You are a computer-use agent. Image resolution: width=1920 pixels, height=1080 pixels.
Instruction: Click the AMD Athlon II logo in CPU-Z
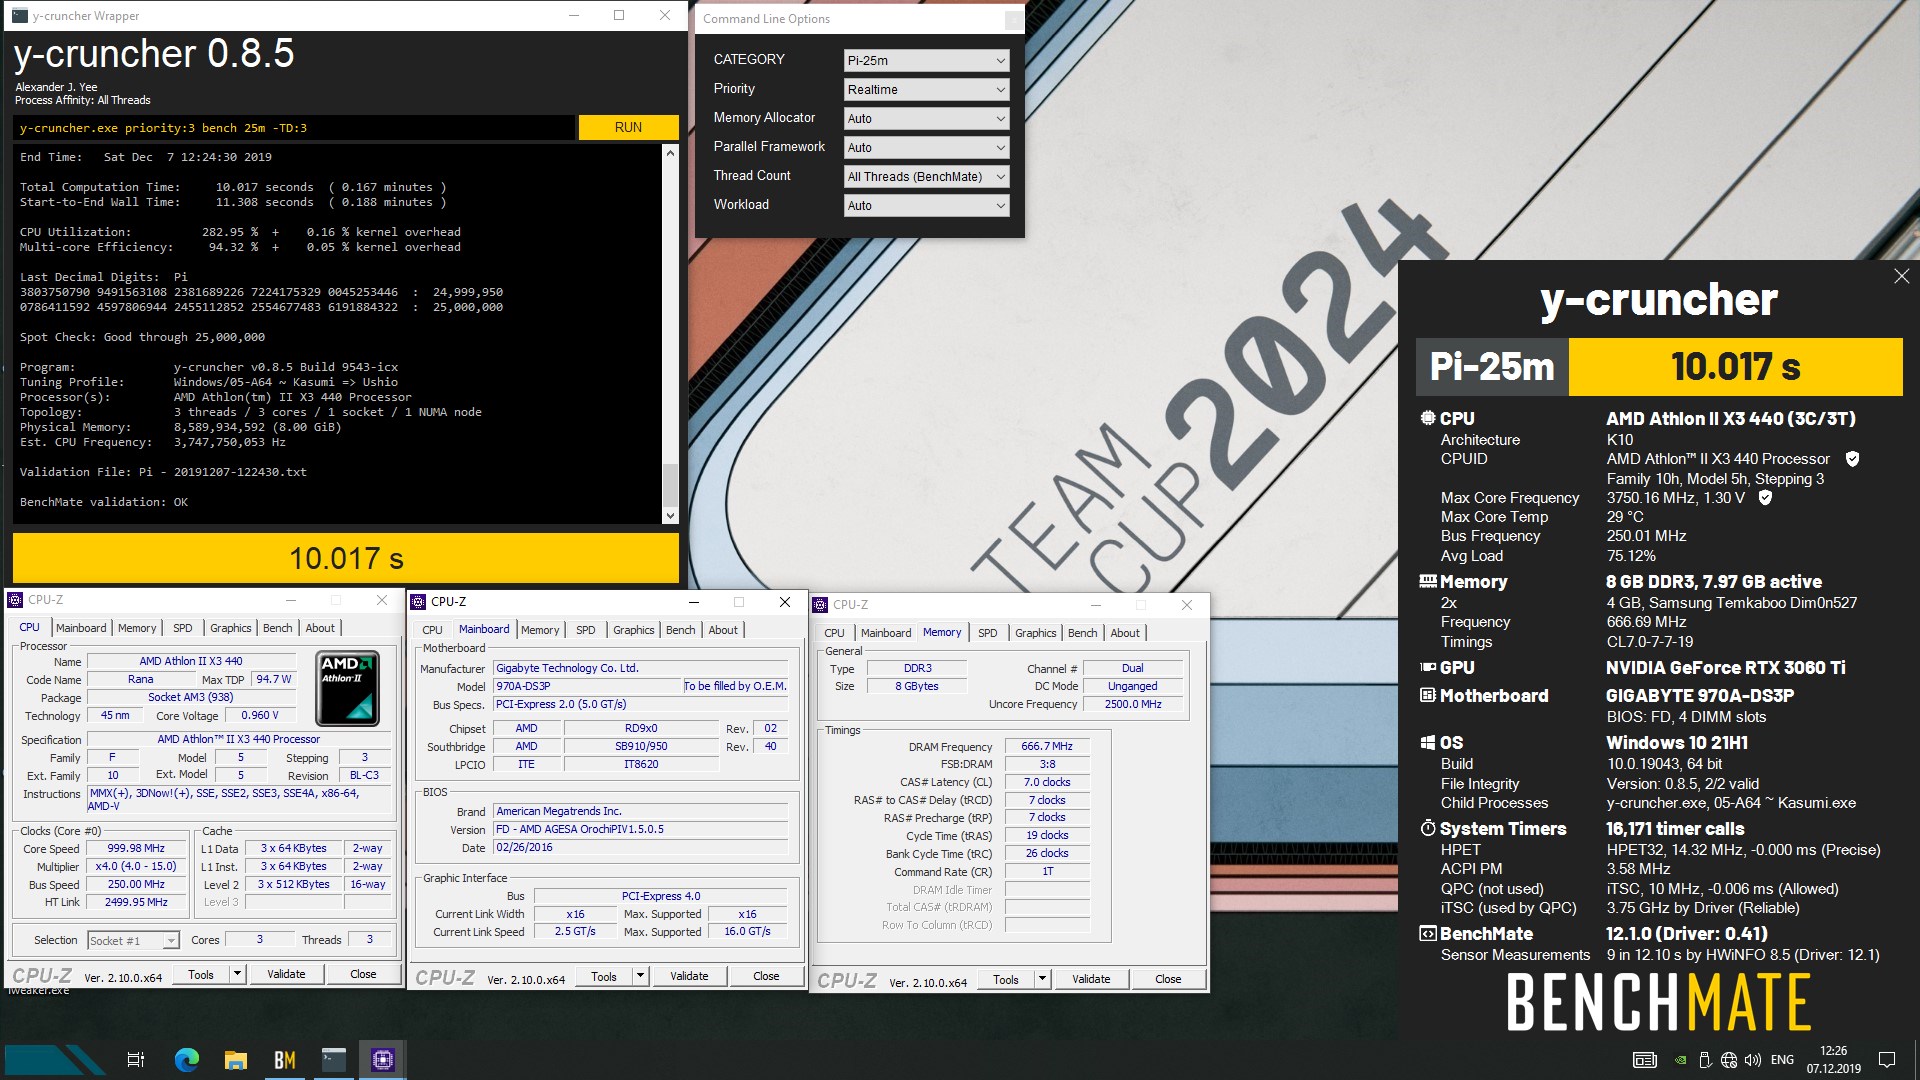pos(347,688)
